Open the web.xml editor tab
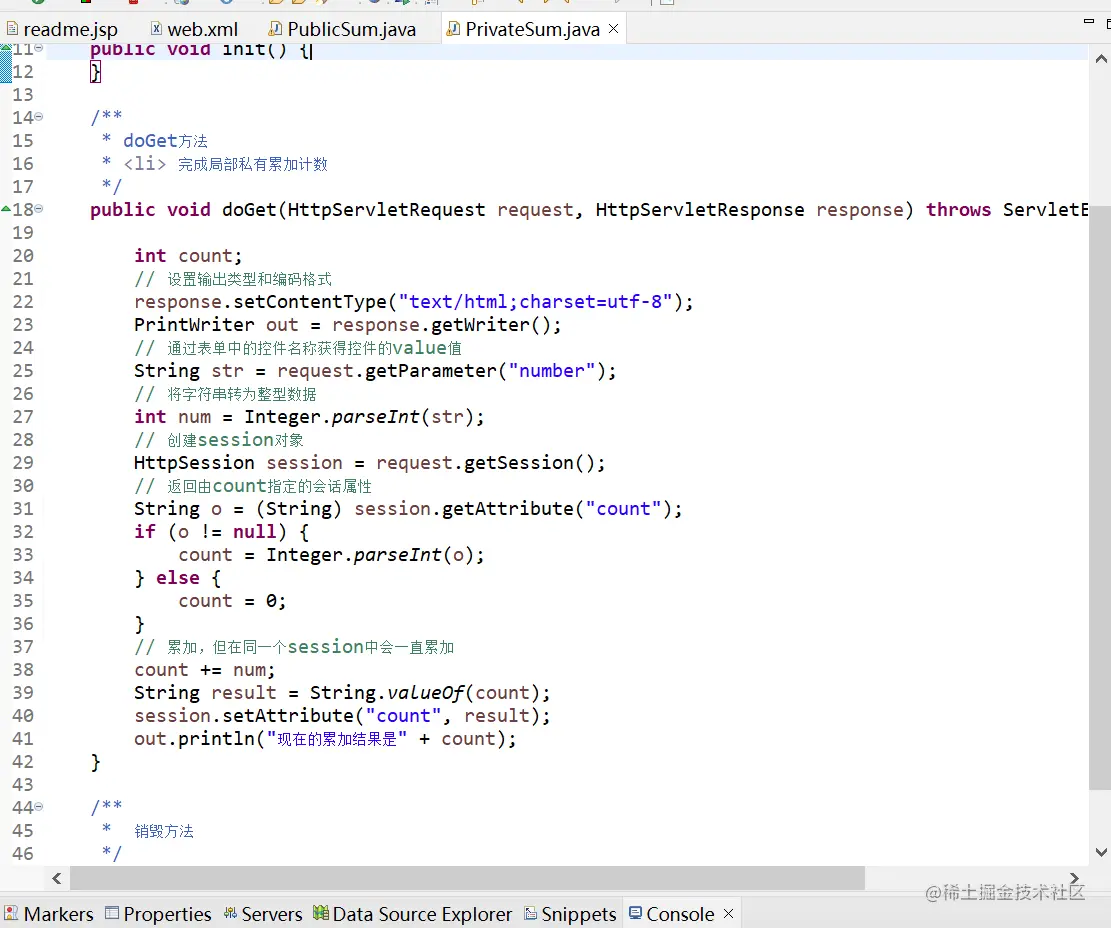 click(194, 29)
